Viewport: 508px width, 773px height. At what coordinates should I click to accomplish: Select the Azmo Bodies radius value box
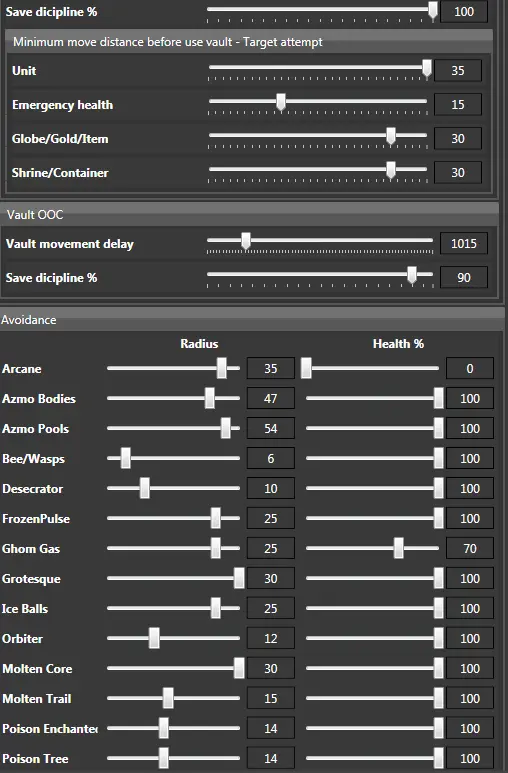pos(270,398)
